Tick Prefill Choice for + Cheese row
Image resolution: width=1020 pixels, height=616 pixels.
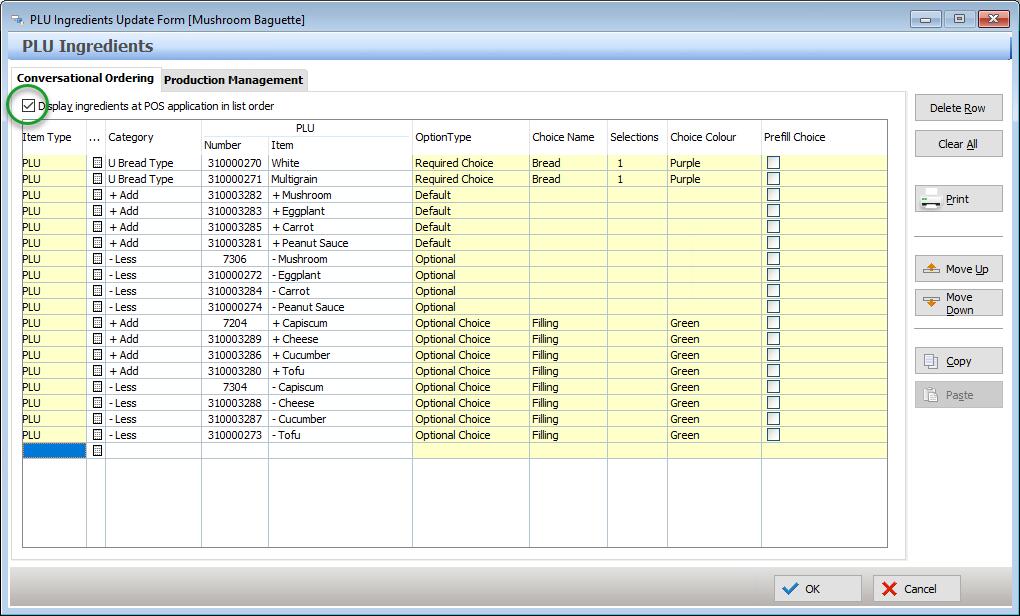pyautogui.click(x=773, y=339)
